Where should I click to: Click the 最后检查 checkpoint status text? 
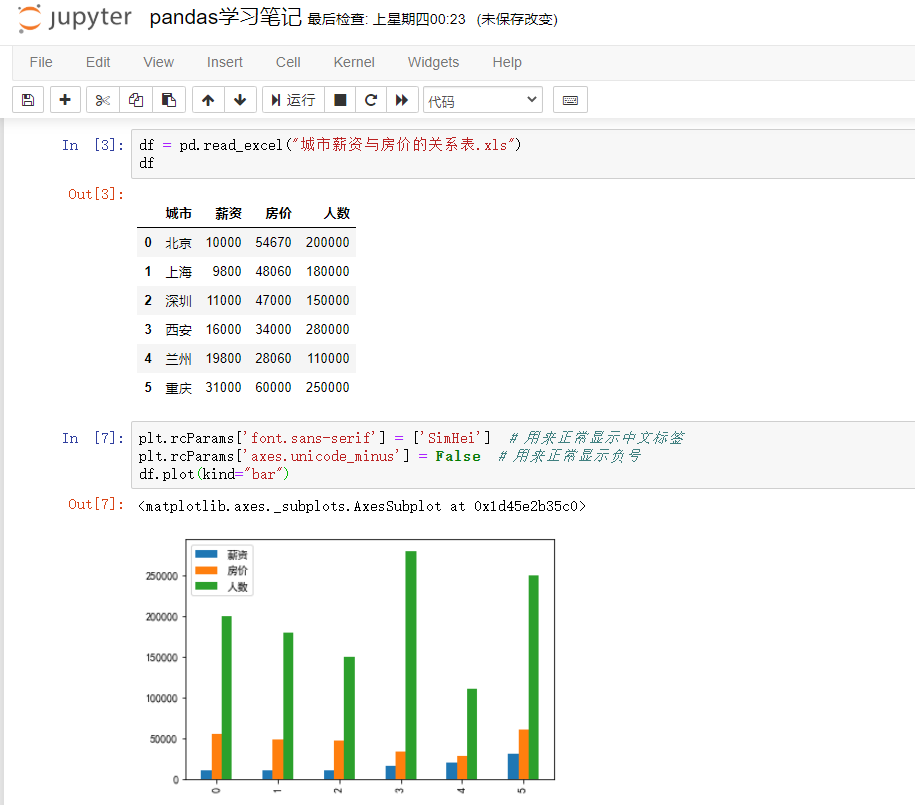click(386, 19)
